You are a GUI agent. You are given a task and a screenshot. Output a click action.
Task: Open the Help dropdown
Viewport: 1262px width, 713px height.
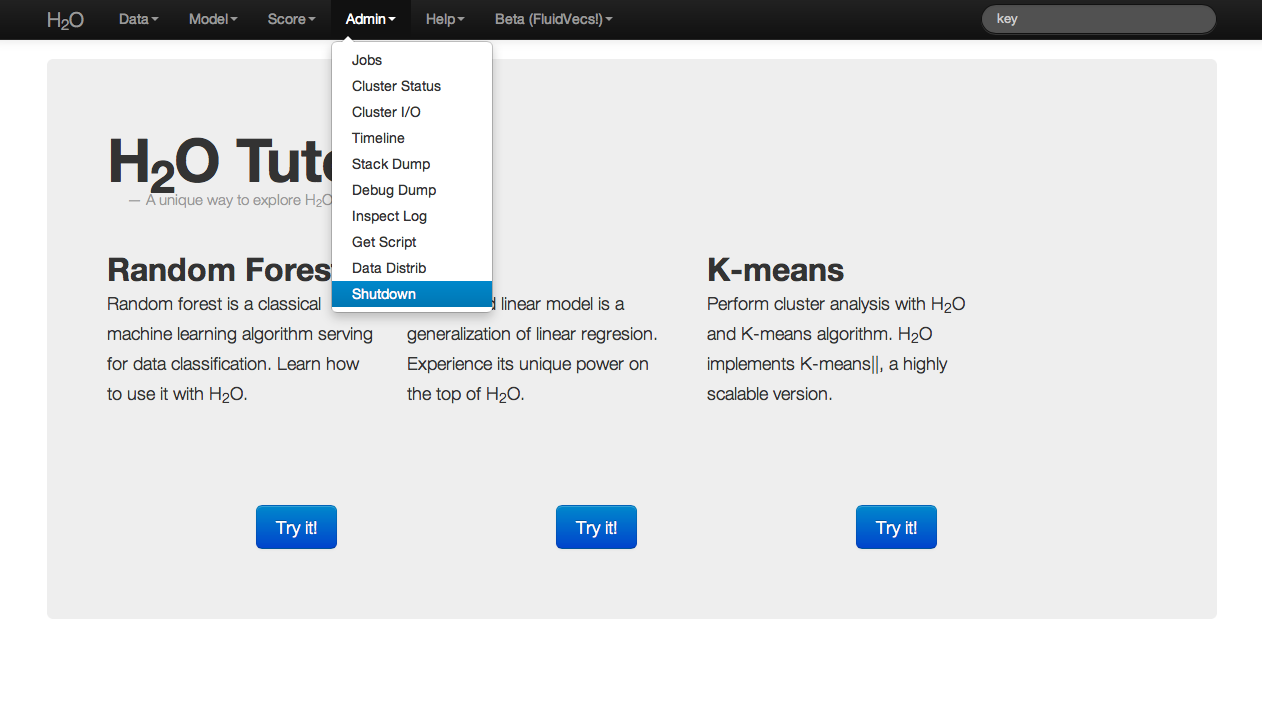(x=445, y=19)
